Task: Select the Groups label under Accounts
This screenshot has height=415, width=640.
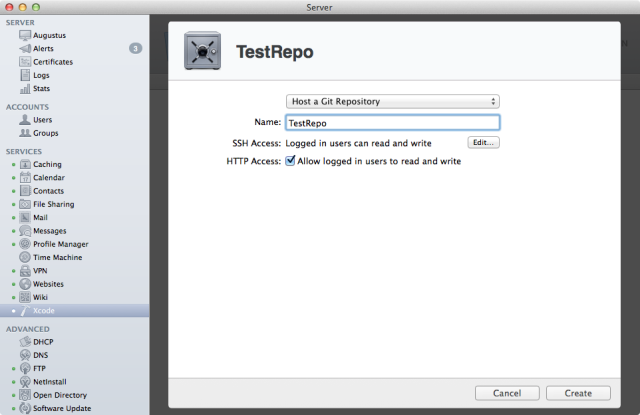Action: (46, 133)
